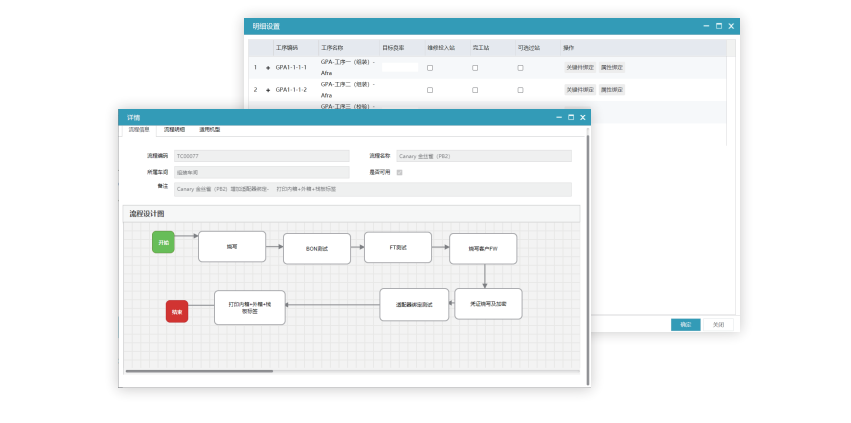Click the red 结束 end node
This screenshot has width=851, height=423.
(177, 312)
